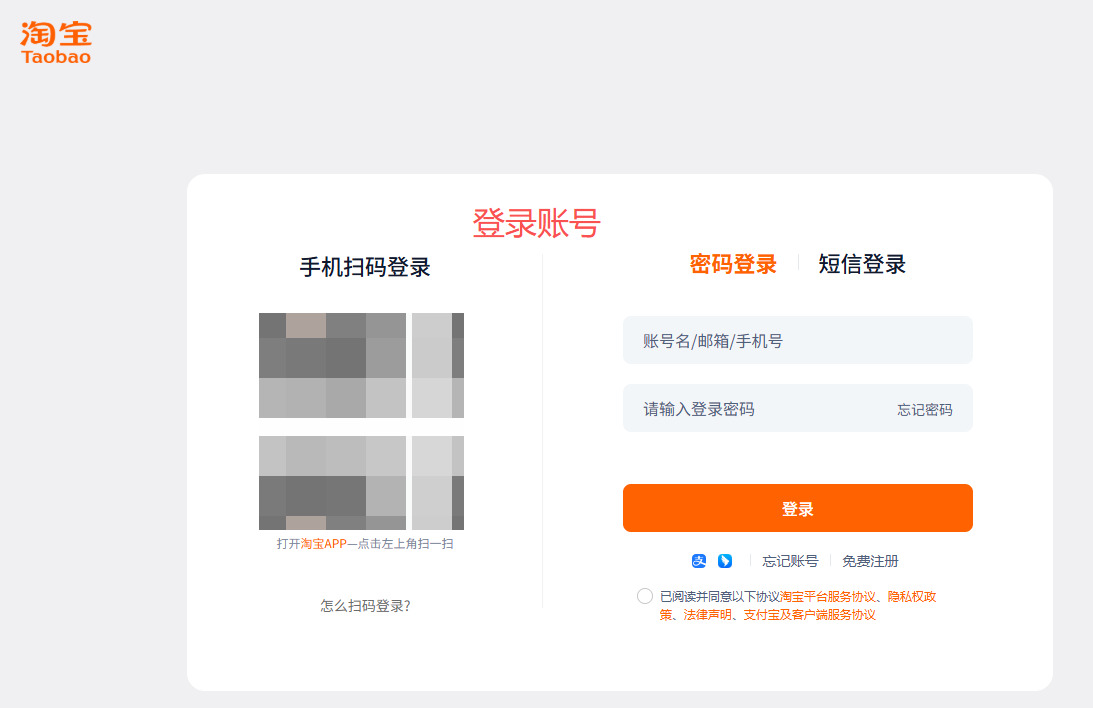Switch to the 短信登录 tab

pos(862,264)
